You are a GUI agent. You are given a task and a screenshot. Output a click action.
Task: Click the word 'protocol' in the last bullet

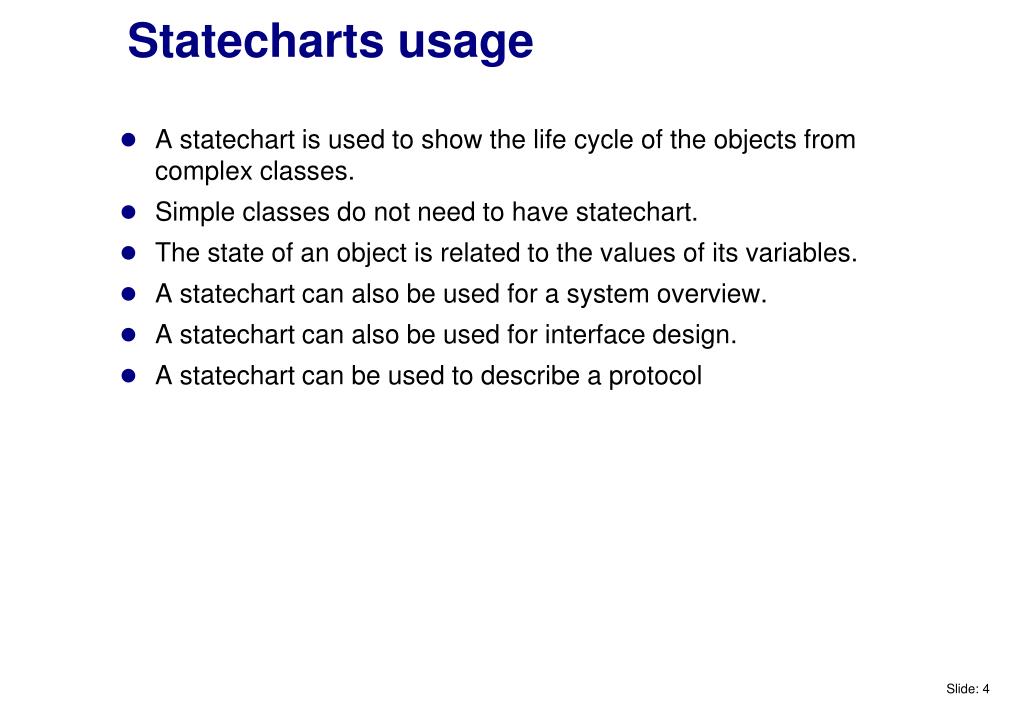655,377
